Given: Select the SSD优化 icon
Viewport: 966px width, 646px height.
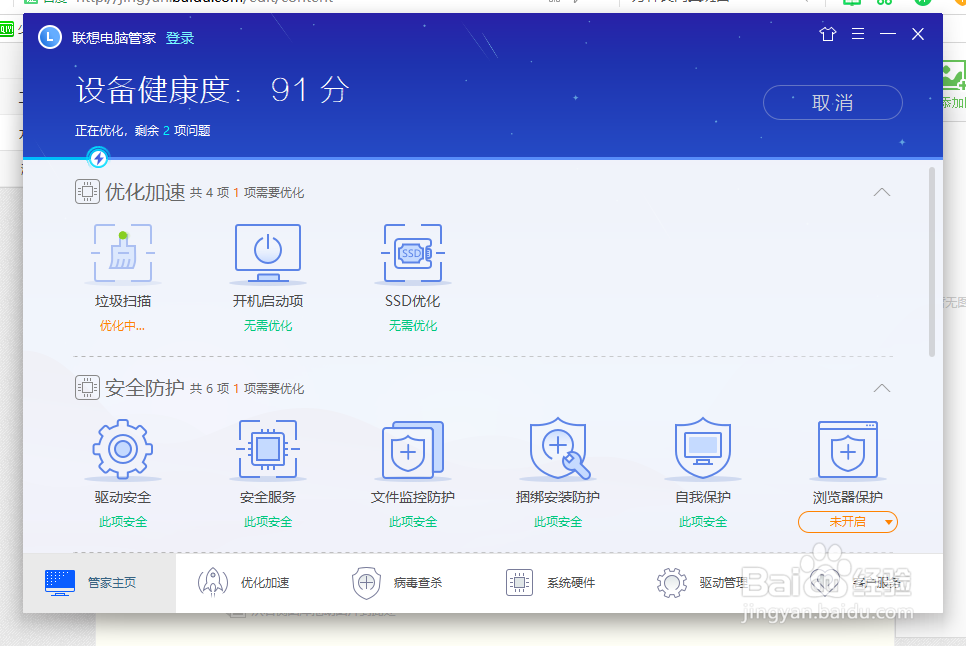Looking at the screenshot, I should click(x=413, y=253).
